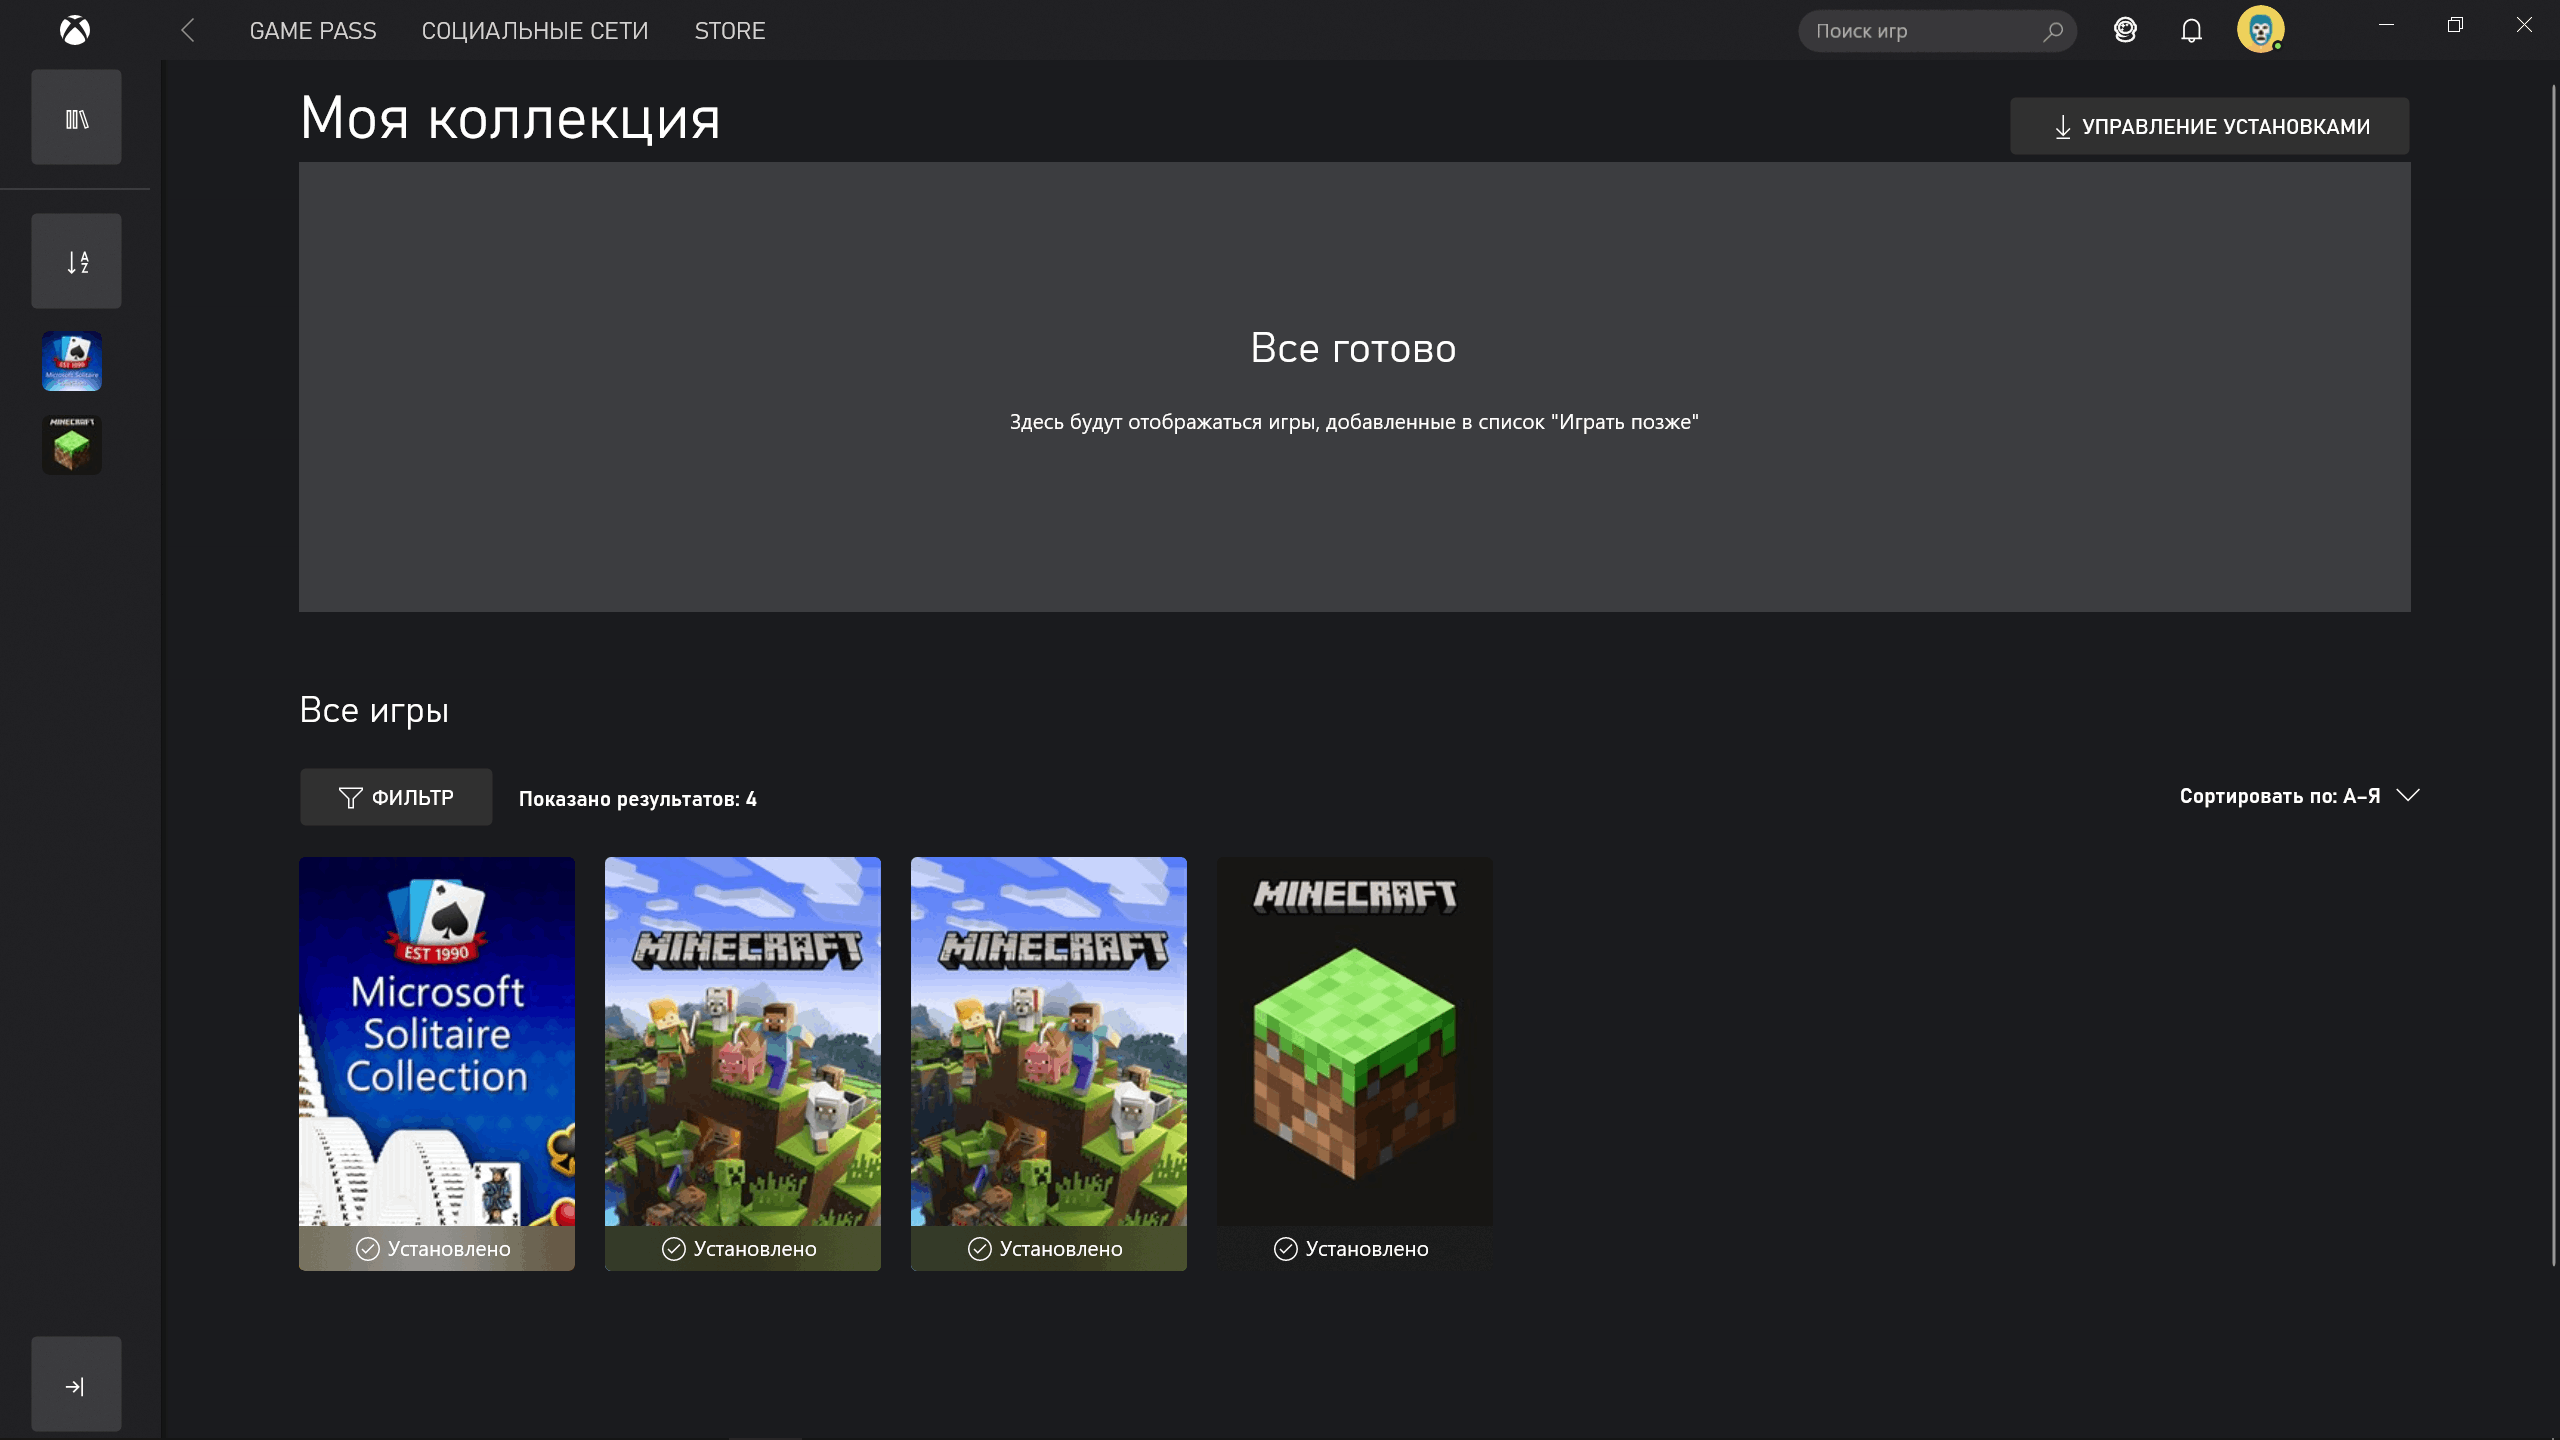Open the profile avatar menu
Viewport: 2560px width, 1440px height.
click(2261, 29)
